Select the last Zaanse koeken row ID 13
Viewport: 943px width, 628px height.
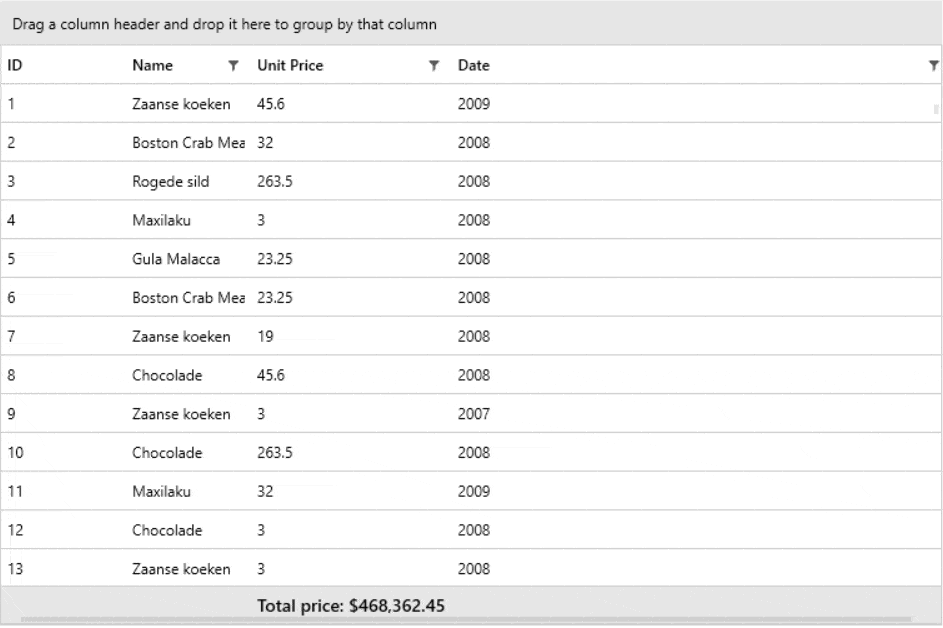click(180, 568)
